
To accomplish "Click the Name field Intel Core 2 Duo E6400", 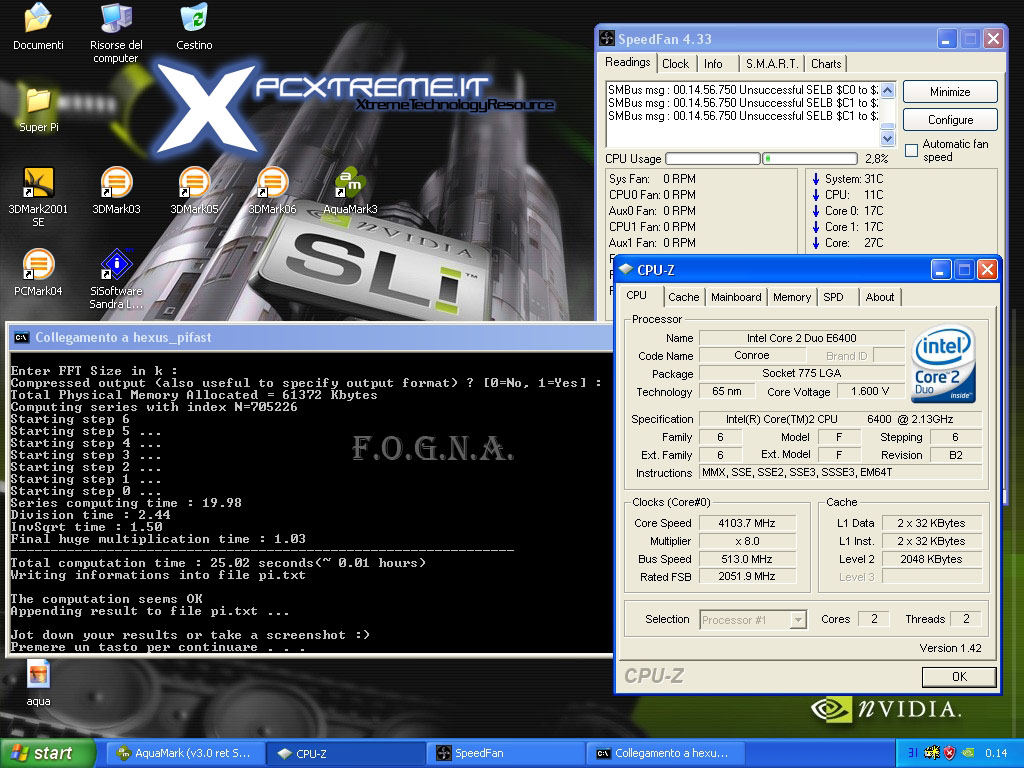I will pos(802,338).
